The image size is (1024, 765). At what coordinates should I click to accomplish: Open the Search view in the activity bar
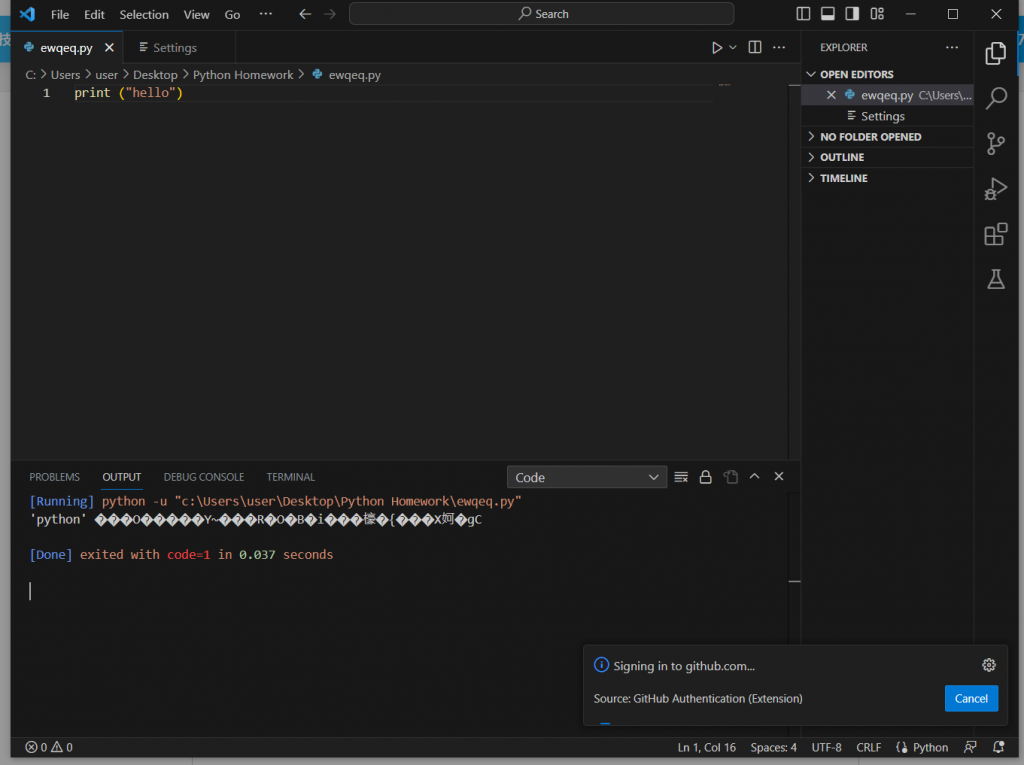[995, 98]
